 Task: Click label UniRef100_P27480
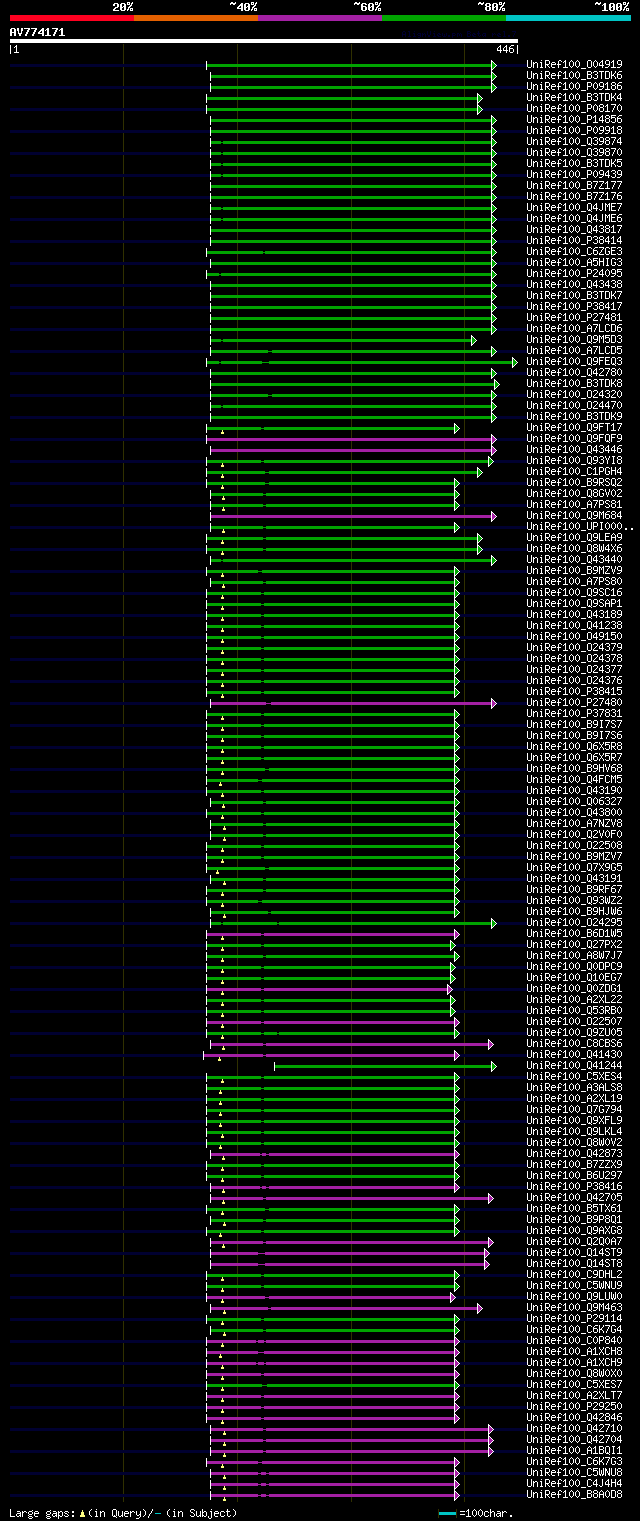[575, 703]
